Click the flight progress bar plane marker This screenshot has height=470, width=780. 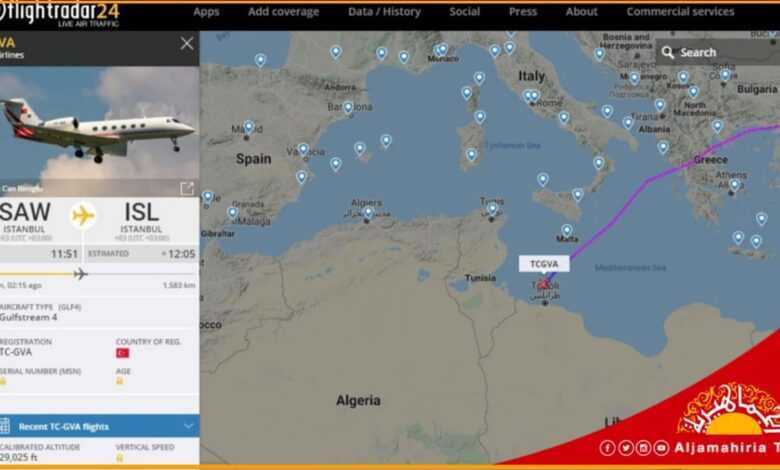pyautogui.click(x=80, y=274)
